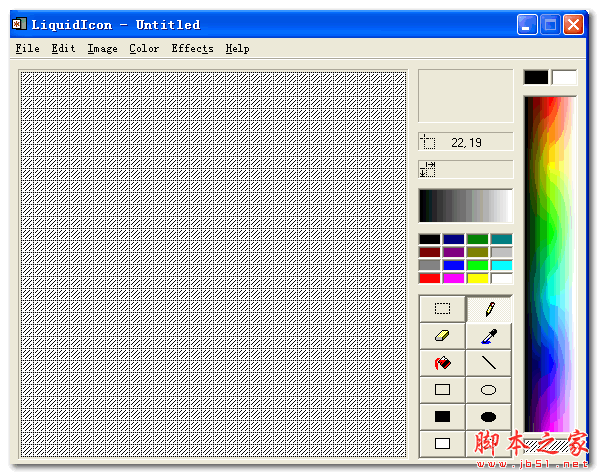This screenshot has height=475, width=600.
Task: Maximize the LiquidIcon window
Action: [x=550, y=25]
